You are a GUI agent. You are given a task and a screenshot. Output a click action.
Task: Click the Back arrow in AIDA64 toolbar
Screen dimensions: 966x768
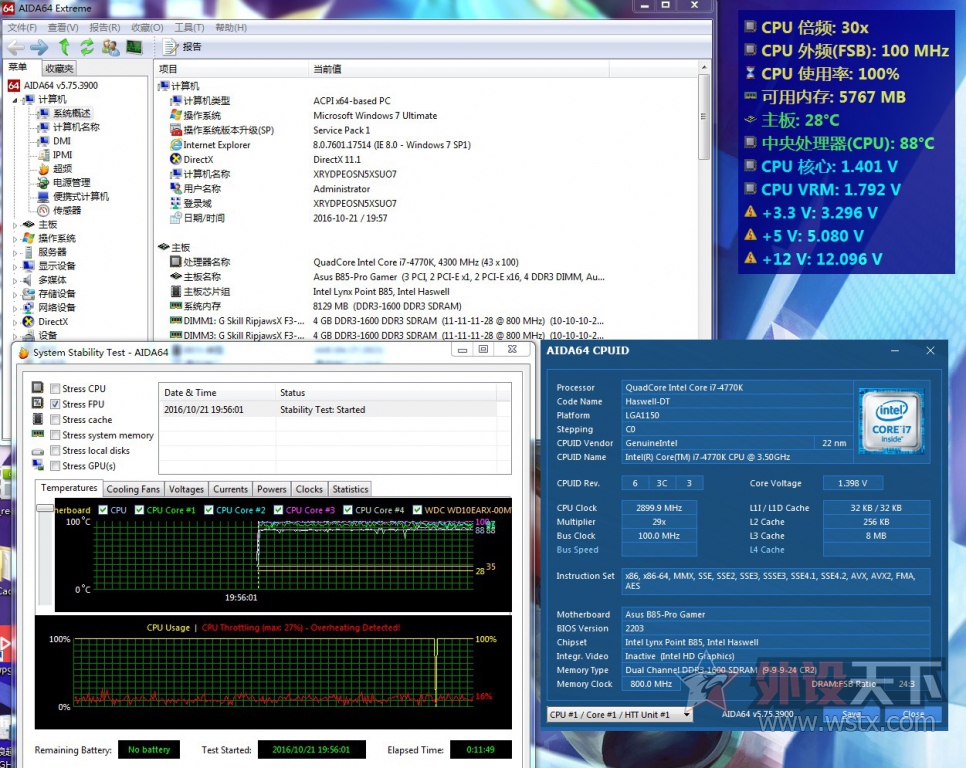point(16,47)
